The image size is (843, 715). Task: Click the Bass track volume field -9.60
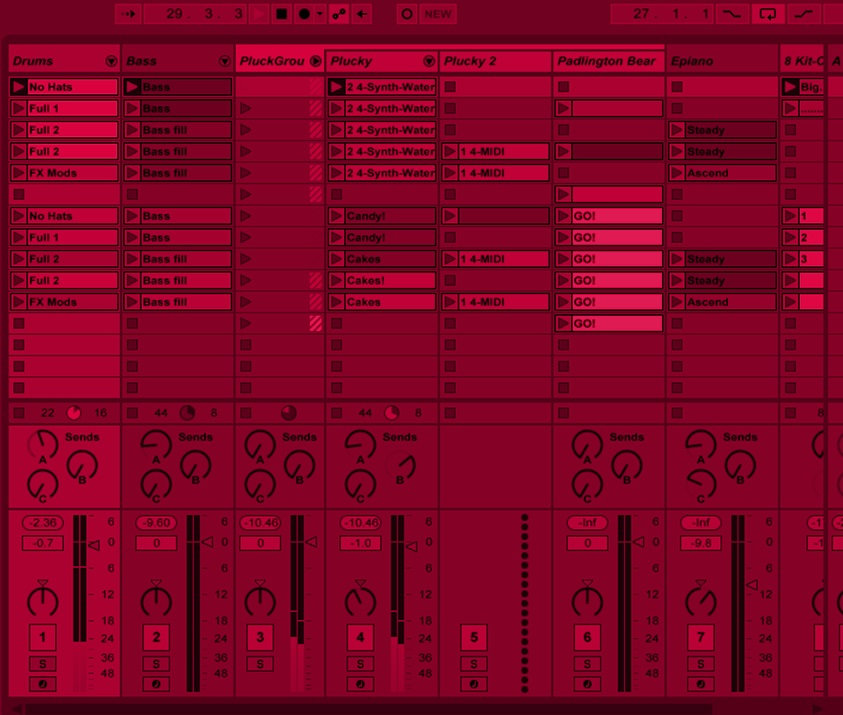[x=155, y=523]
